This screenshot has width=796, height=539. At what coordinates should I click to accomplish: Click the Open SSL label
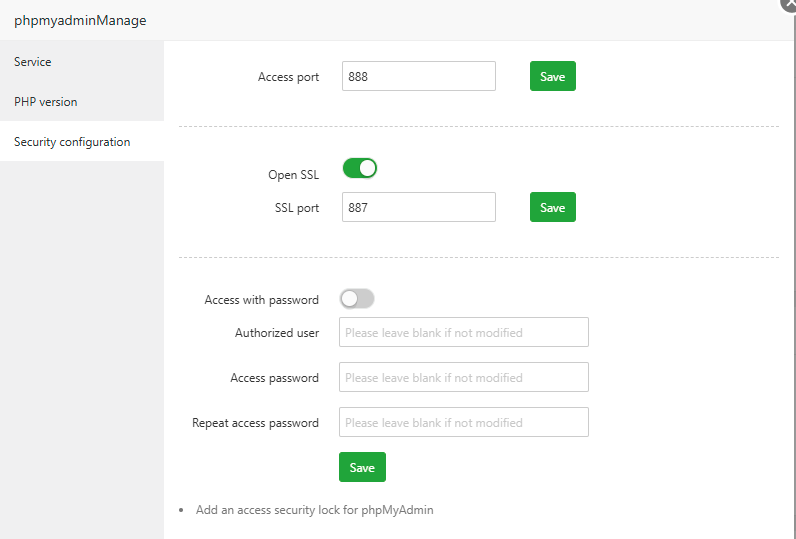[293, 175]
